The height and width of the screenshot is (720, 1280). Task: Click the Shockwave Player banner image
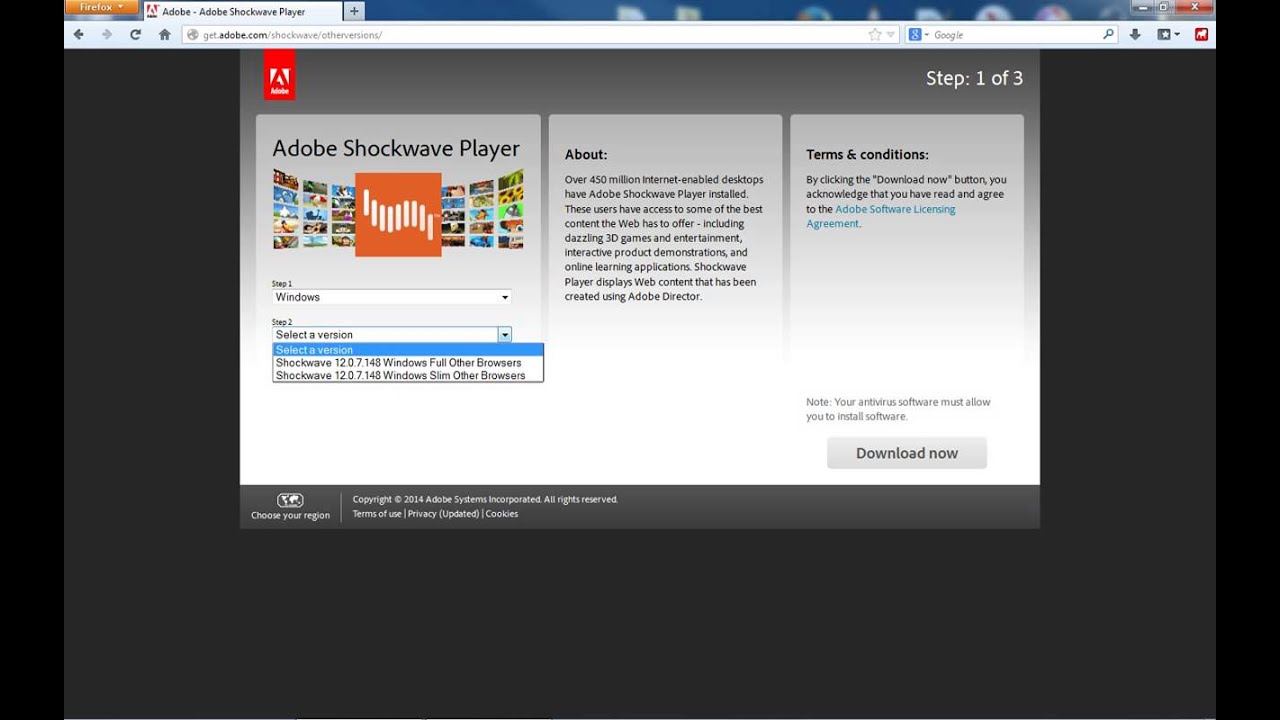click(x=398, y=213)
